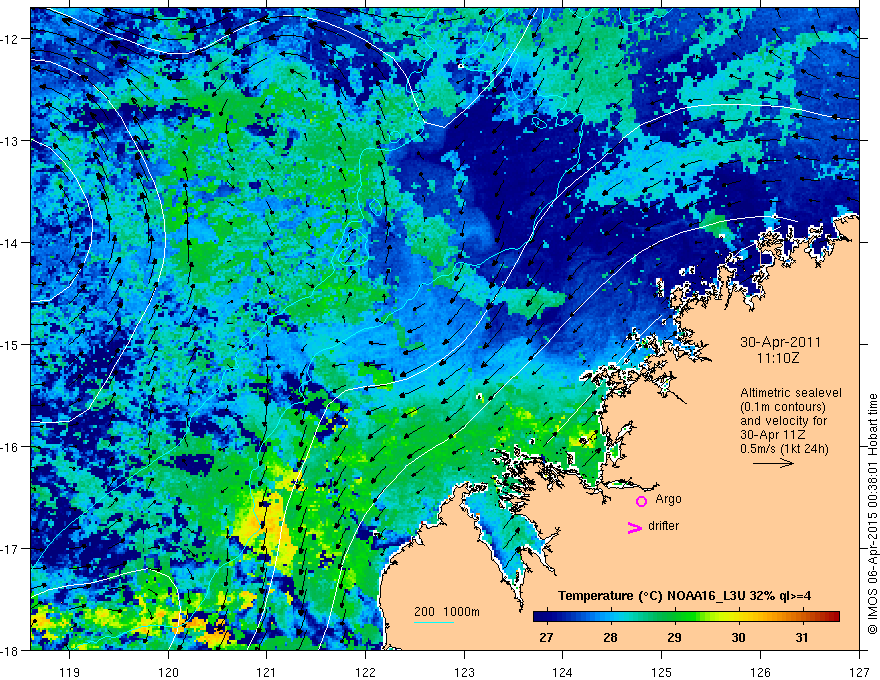Click longitude axis label '121'

click(x=267, y=673)
